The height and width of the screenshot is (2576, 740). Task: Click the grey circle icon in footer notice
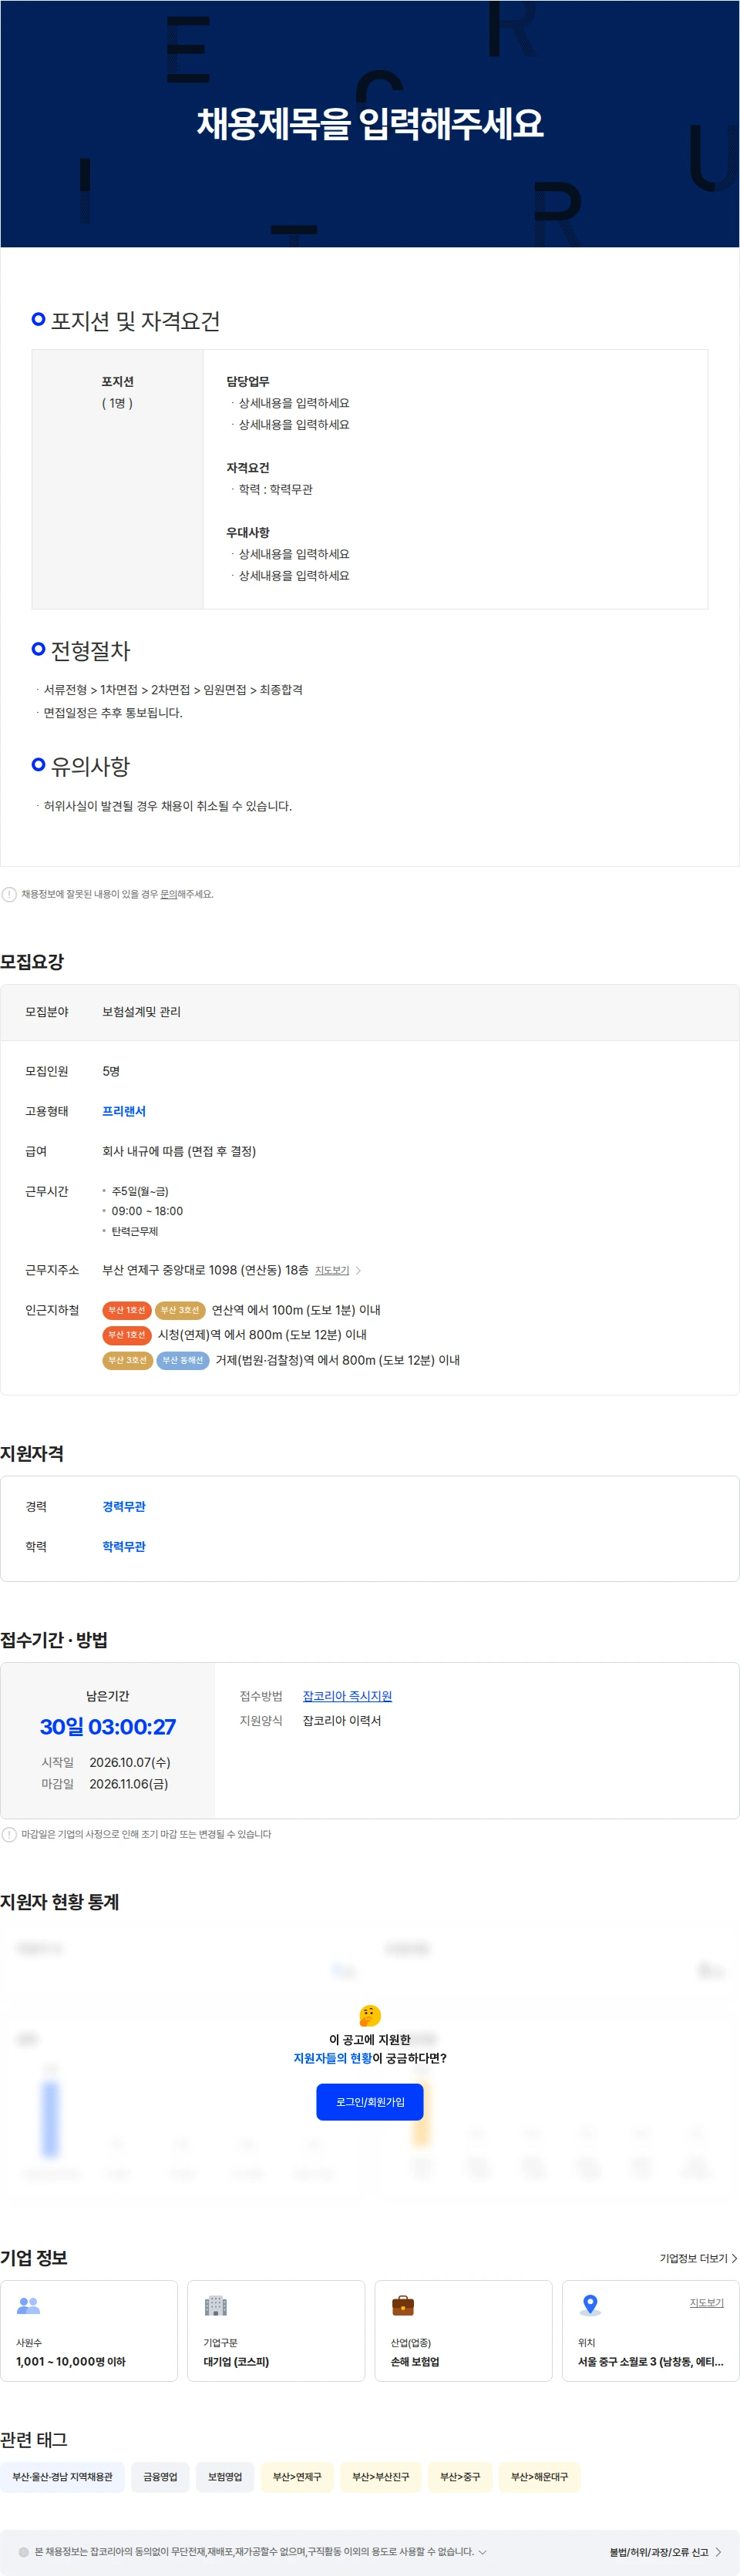23,2551
